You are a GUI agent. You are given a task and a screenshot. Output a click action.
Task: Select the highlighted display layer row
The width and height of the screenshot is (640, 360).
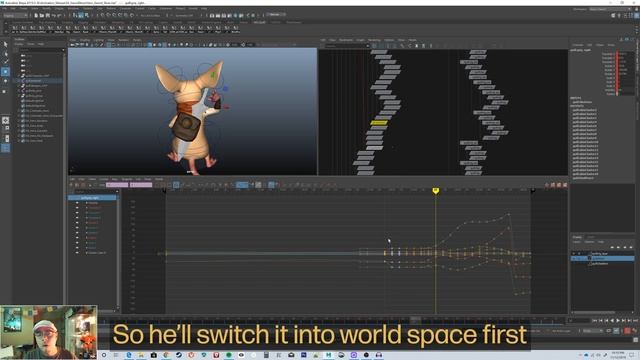pos(603,258)
